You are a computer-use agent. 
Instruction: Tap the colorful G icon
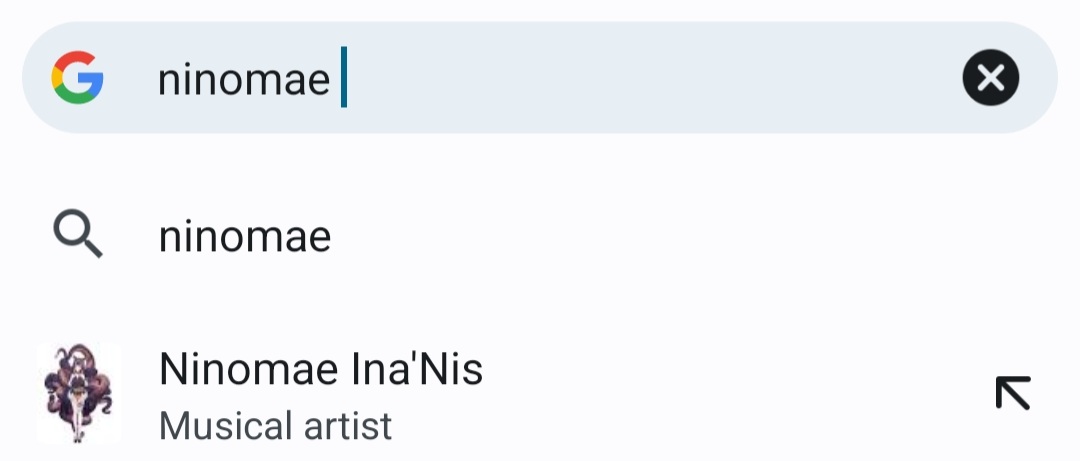coord(78,78)
